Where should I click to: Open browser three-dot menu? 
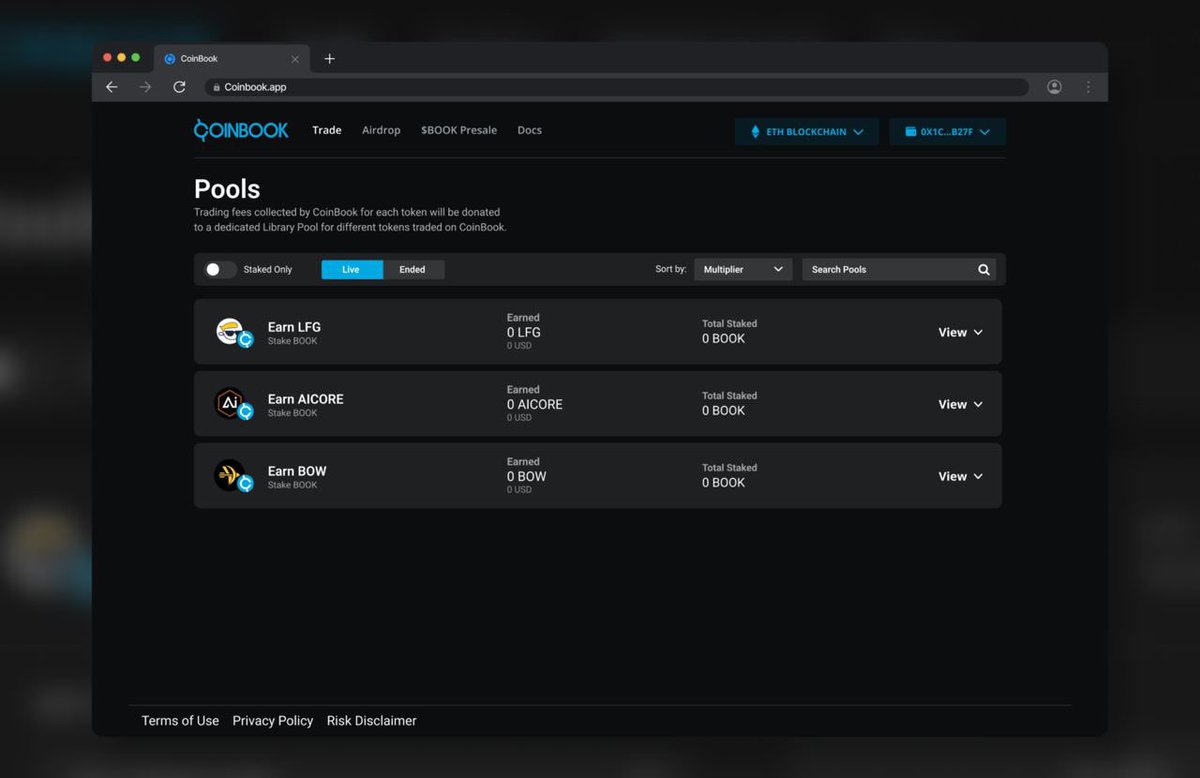pos(1088,87)
